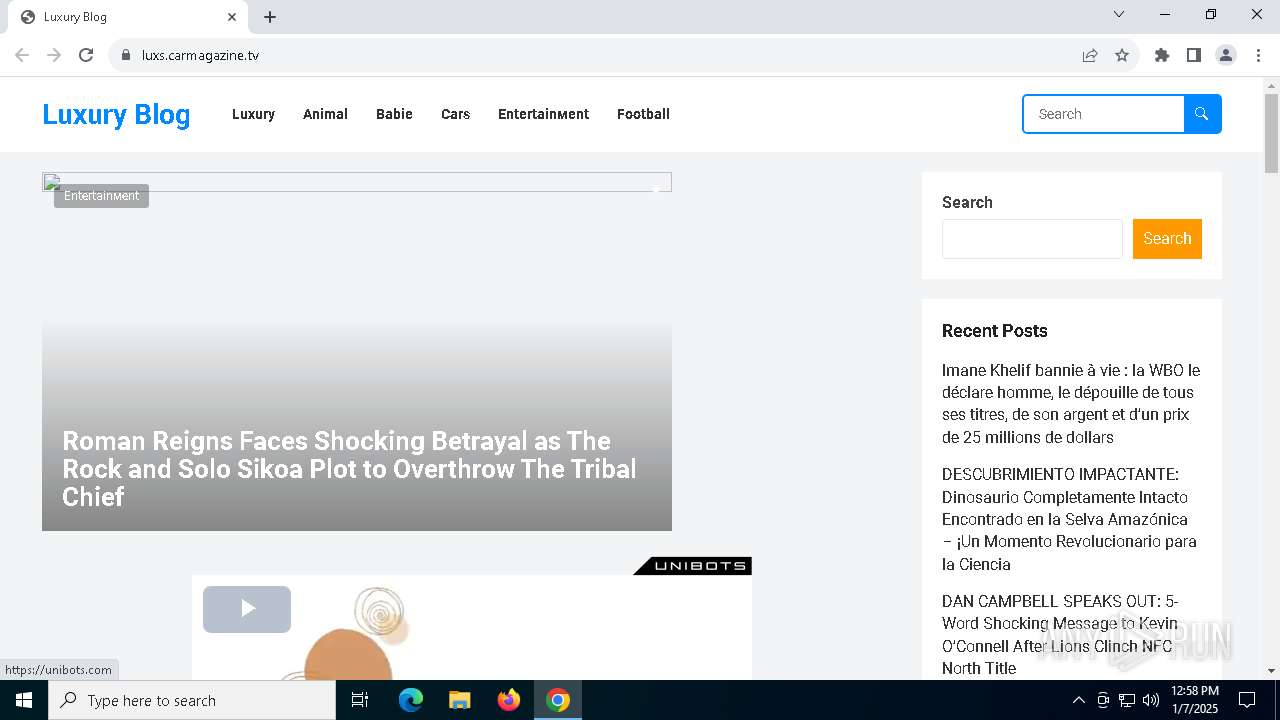Open a new tab with the plus icon
Viewport: 1280px width, 720px height.
pos(270,17)
